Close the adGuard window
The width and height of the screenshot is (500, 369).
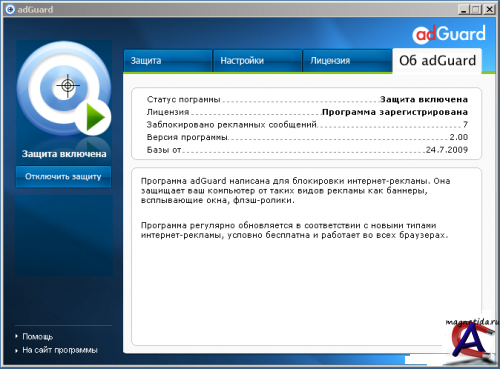(489, 9)
